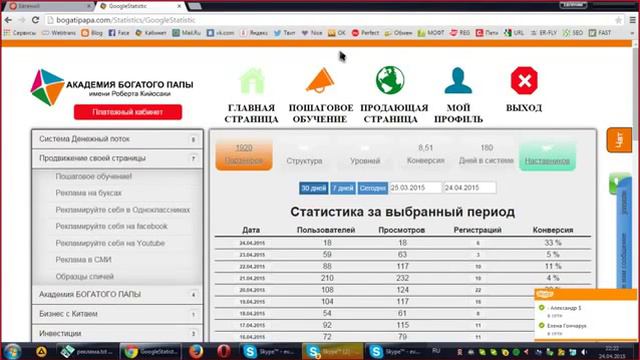The height and width of the screenshot is (360, 640).
Task: Open the Perfect bookmark
Action: click(365, 33)
